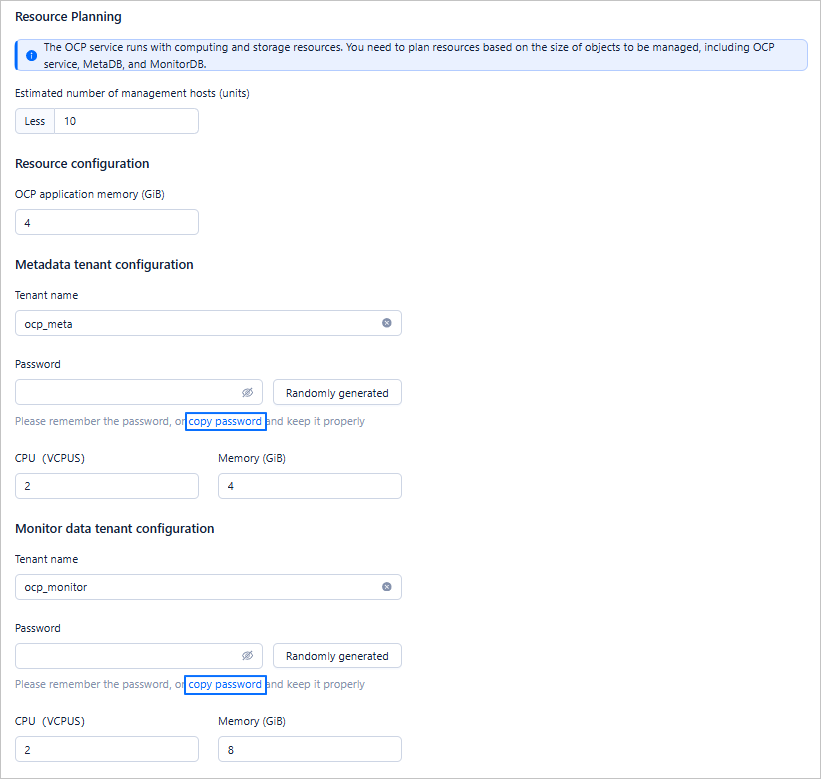Viewport: 821px width, 779px height.
Task: Copy password link under monitor data tenant
Action: coord(225,685)
